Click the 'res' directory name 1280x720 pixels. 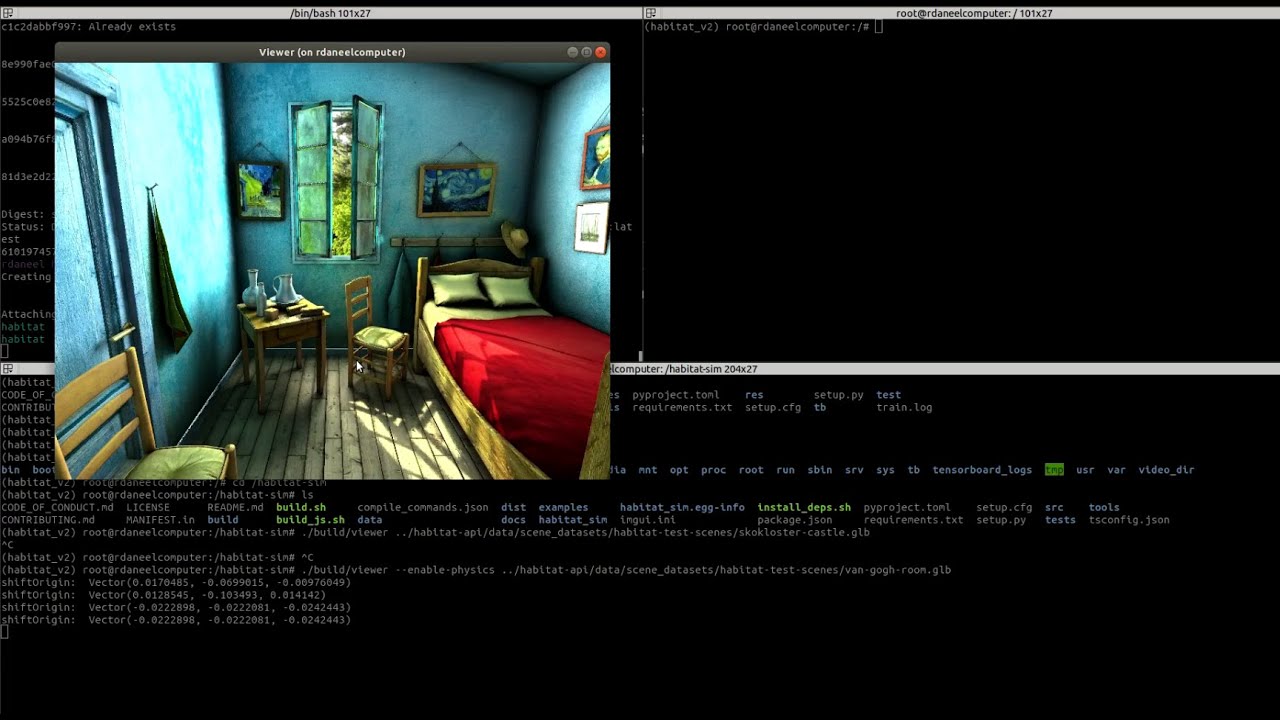pos(754,395)
